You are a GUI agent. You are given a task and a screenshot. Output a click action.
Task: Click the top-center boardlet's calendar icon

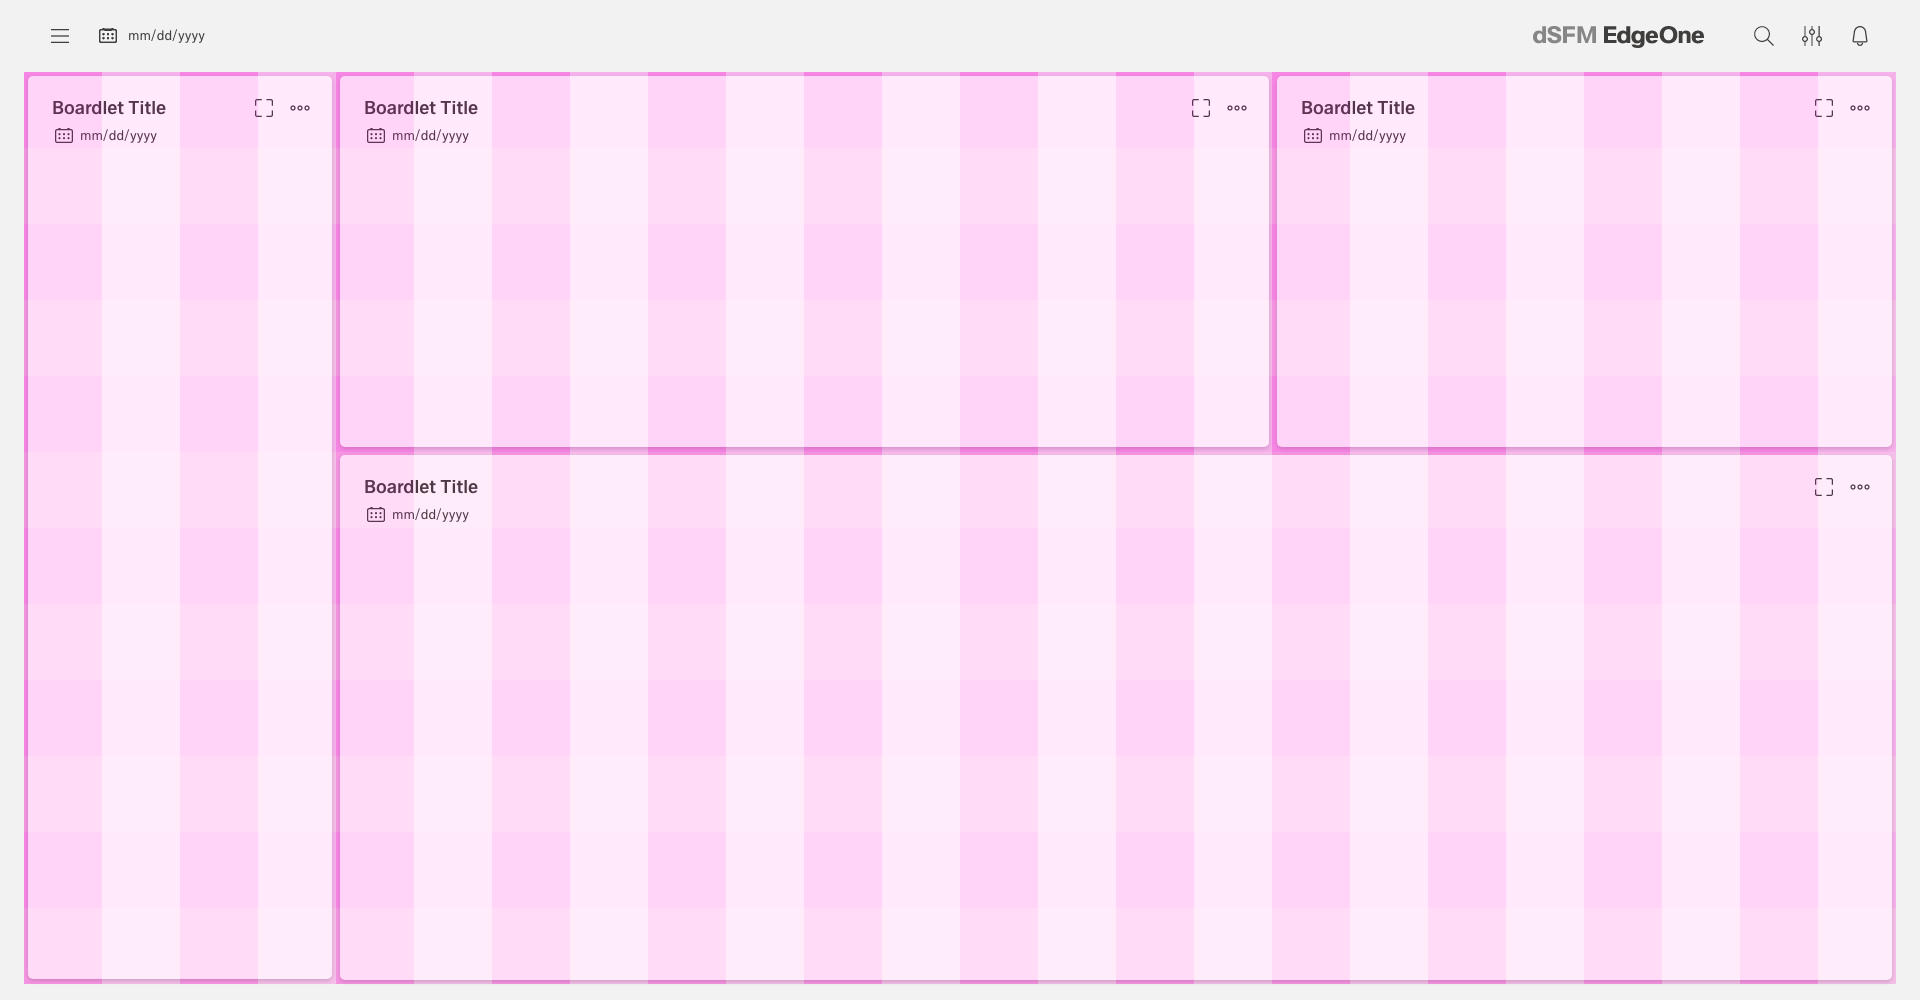pos(376,136)
